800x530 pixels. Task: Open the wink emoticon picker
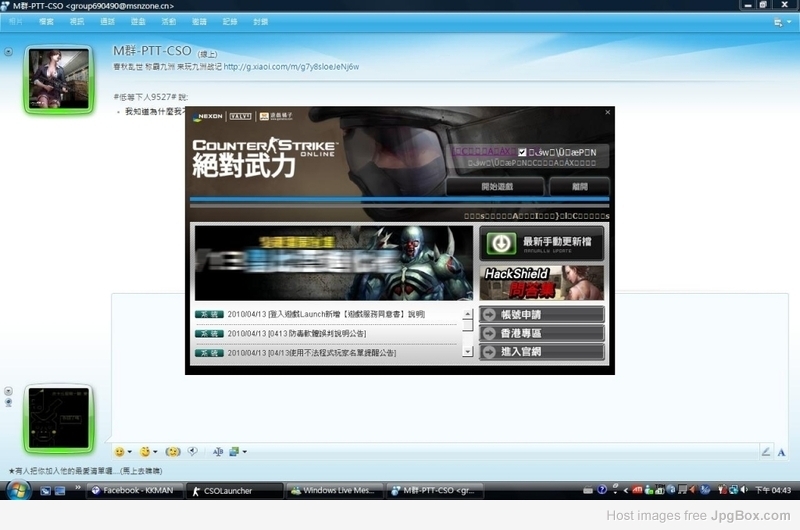pyautogui.click(x=146, y=452)
